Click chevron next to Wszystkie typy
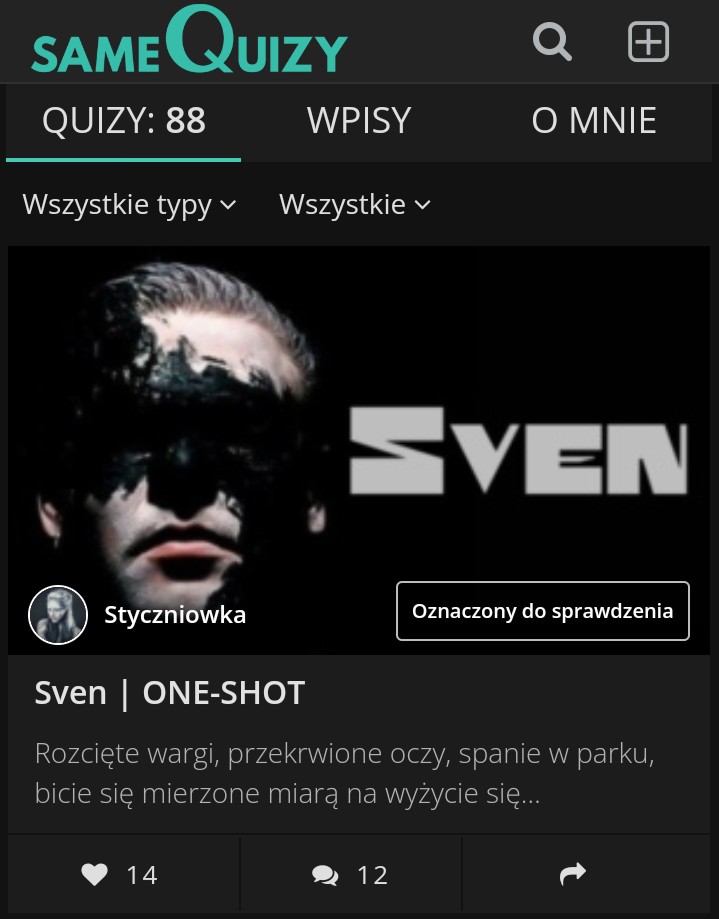719x919 pixels. (x=228, y=205)
